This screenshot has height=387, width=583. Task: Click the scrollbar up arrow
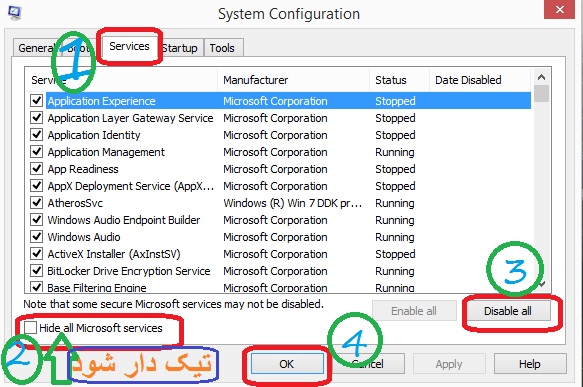point(541,77)
